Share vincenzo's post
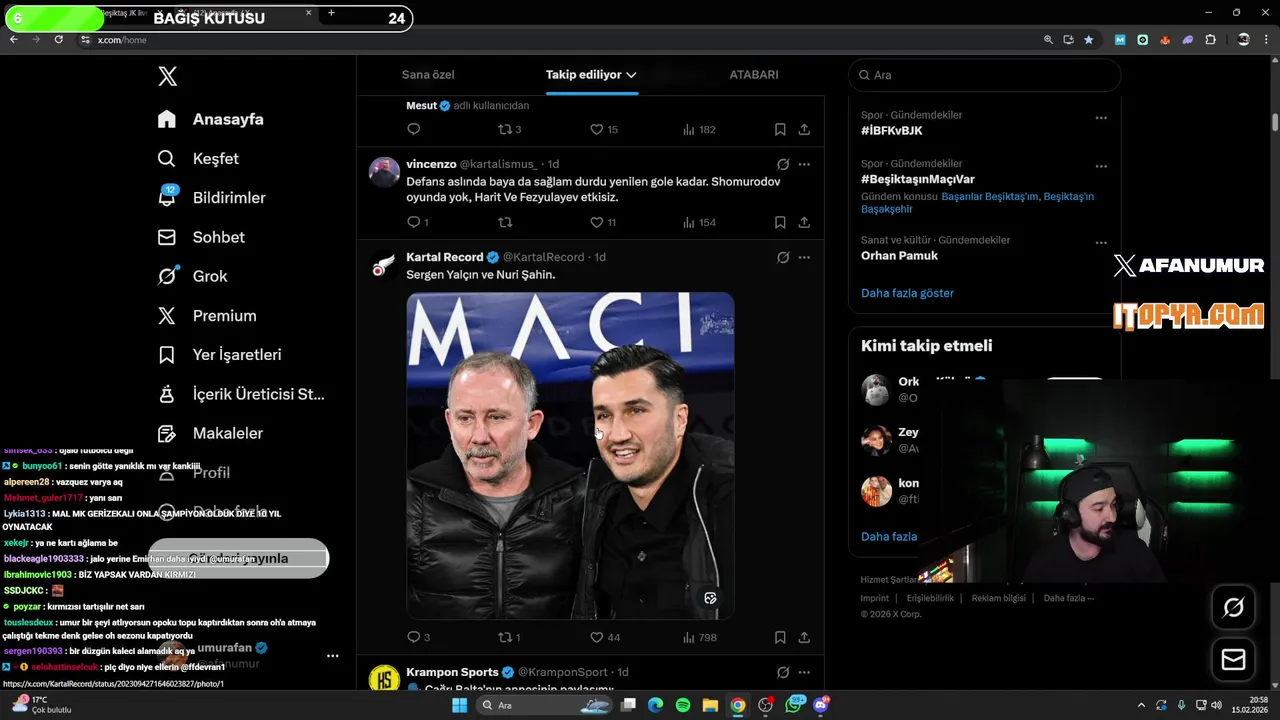The height and width of the screenshot is (720, 1280). (x=804, y=222)
